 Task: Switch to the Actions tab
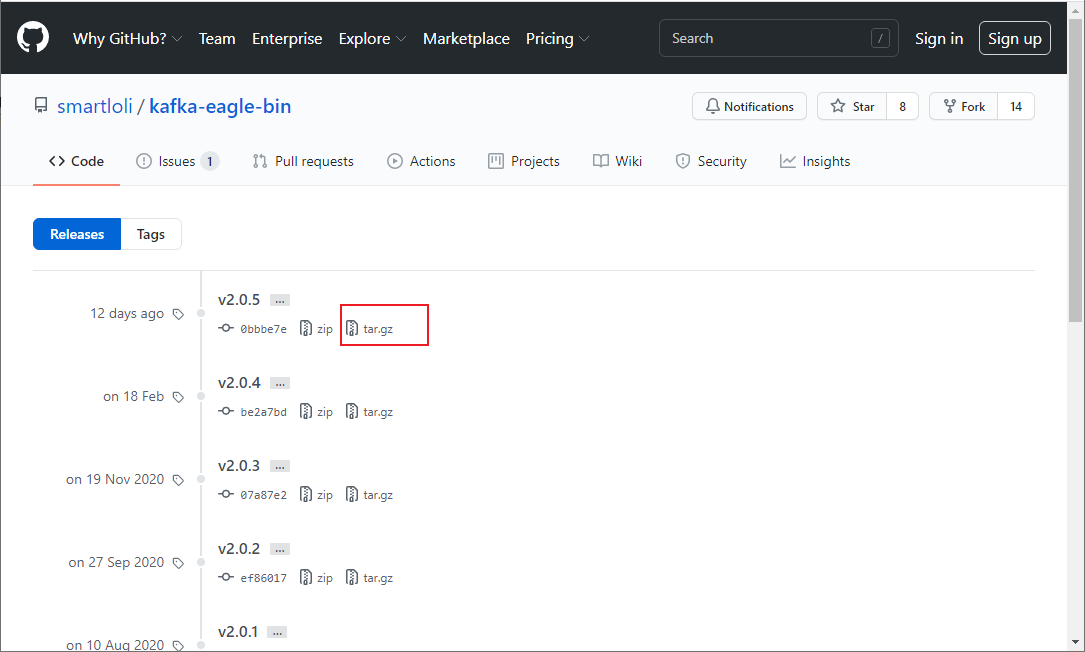coord(421,161)
